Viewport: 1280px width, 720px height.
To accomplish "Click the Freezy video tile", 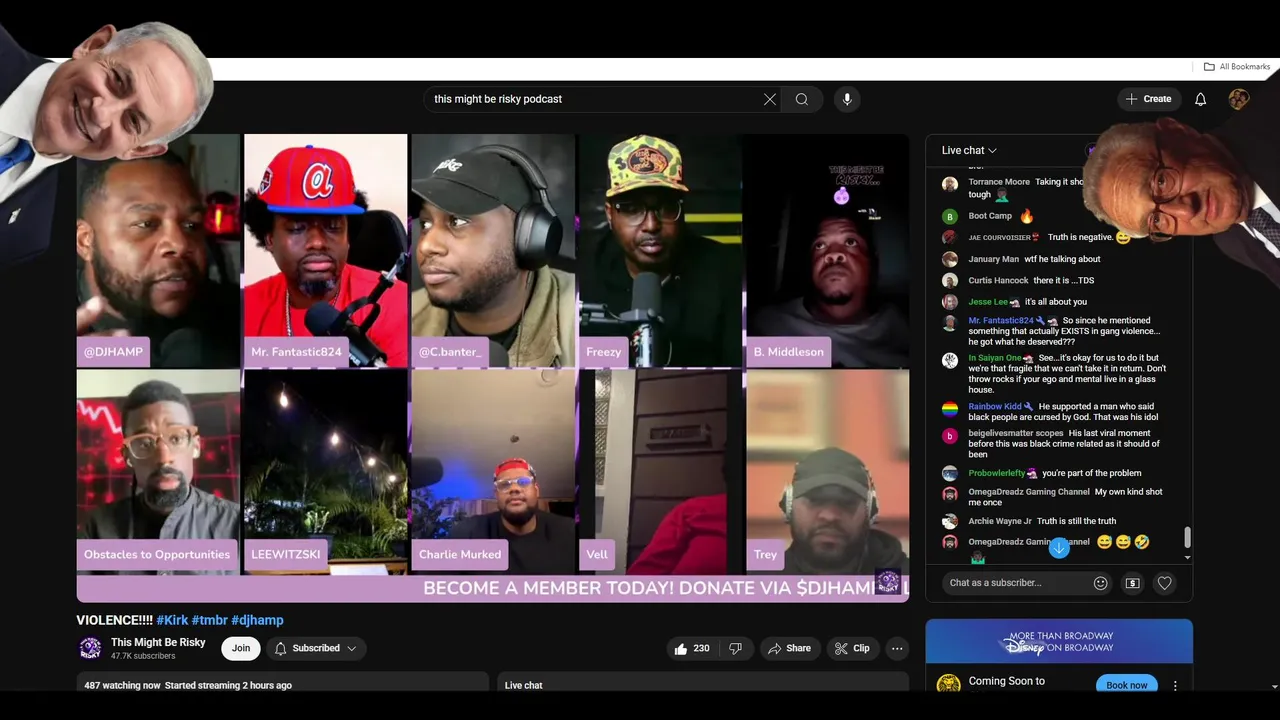I will click(x=661, y=251).
